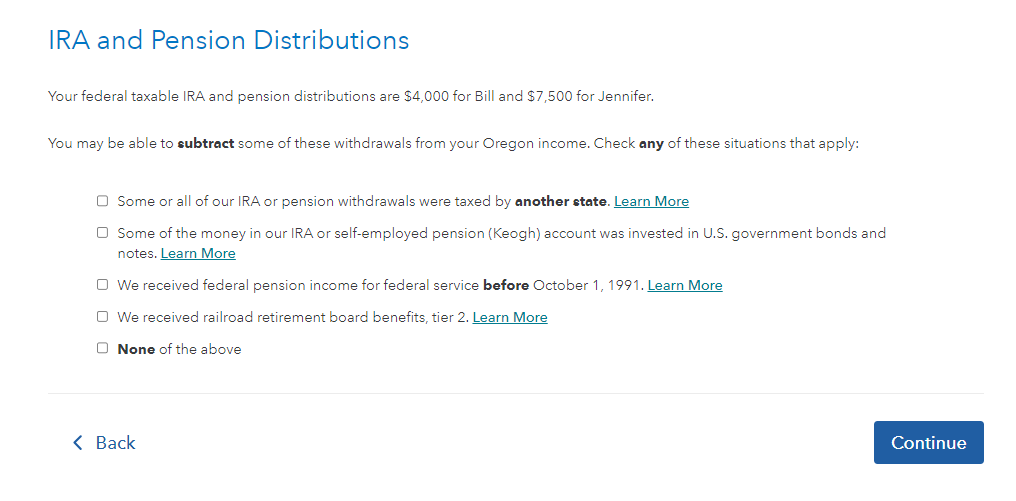Enable the federal pension before 1991 checkbox
The width and height of the screenshot is (1016, 501).
pyautogui.click(x=102, y=285)
